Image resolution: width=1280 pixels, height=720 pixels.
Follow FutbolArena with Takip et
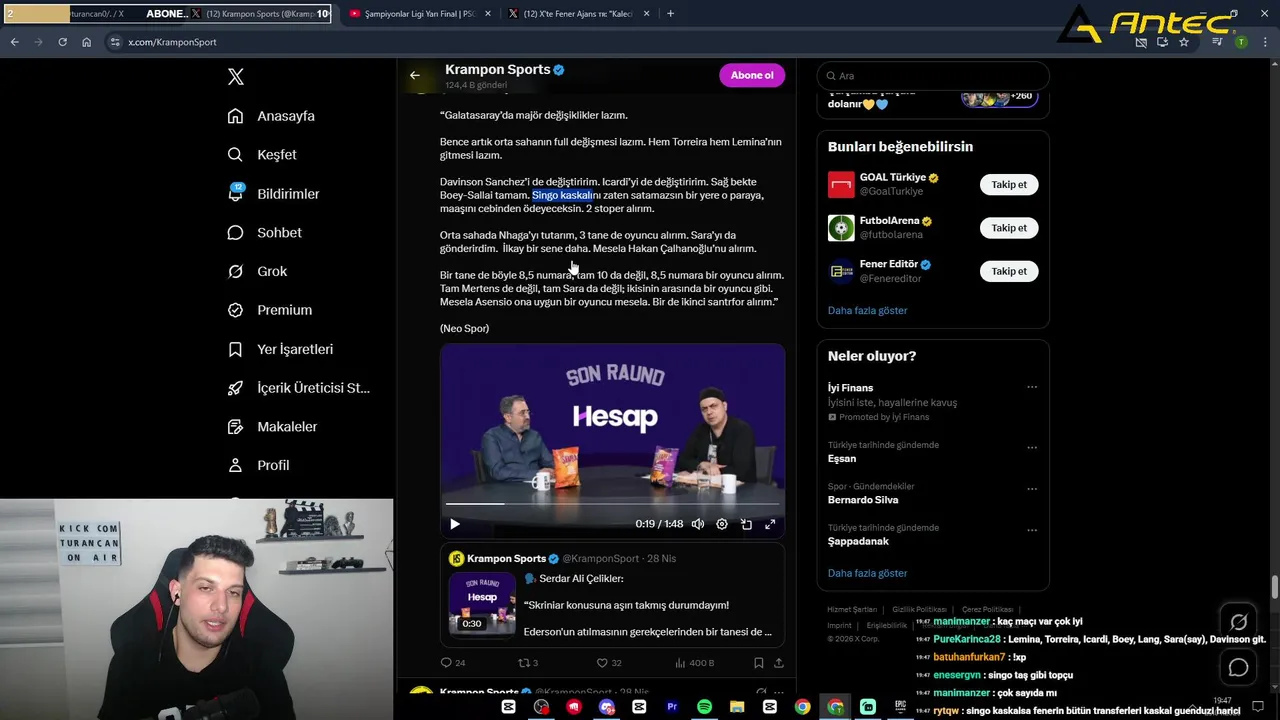tap(1009, 228)
